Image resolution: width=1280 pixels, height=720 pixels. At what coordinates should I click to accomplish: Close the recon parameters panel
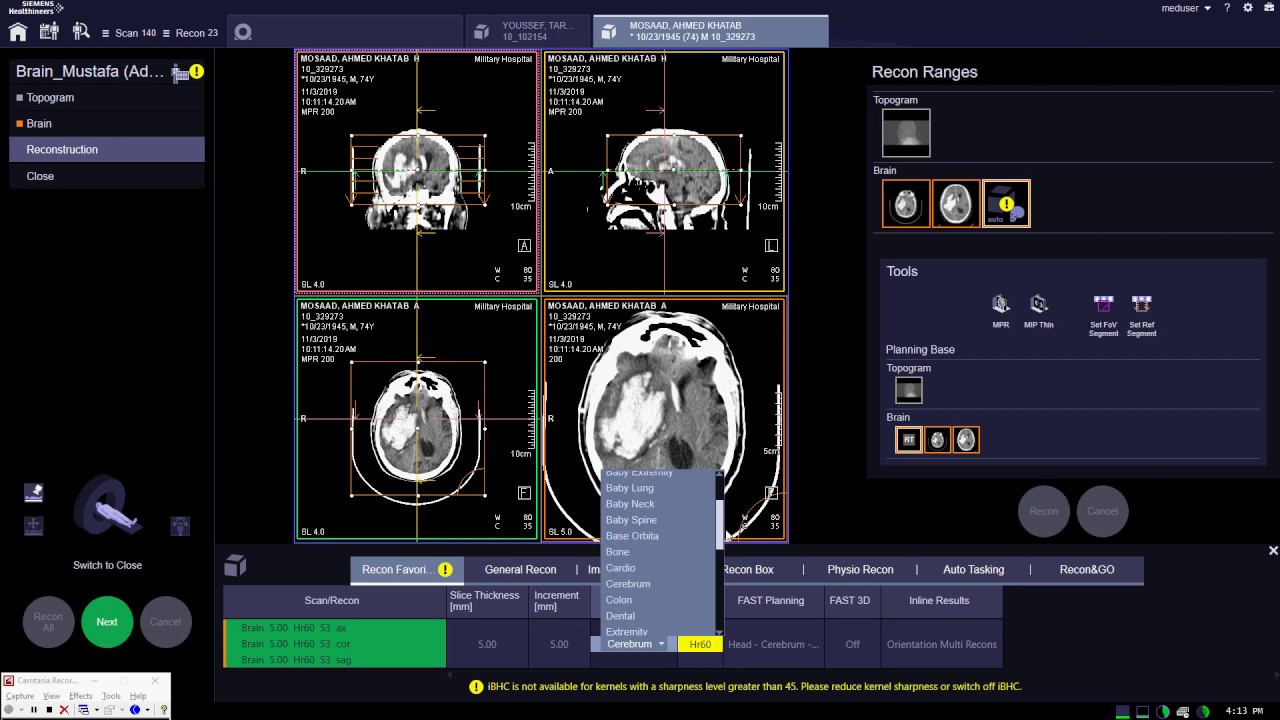point(1273,551)
